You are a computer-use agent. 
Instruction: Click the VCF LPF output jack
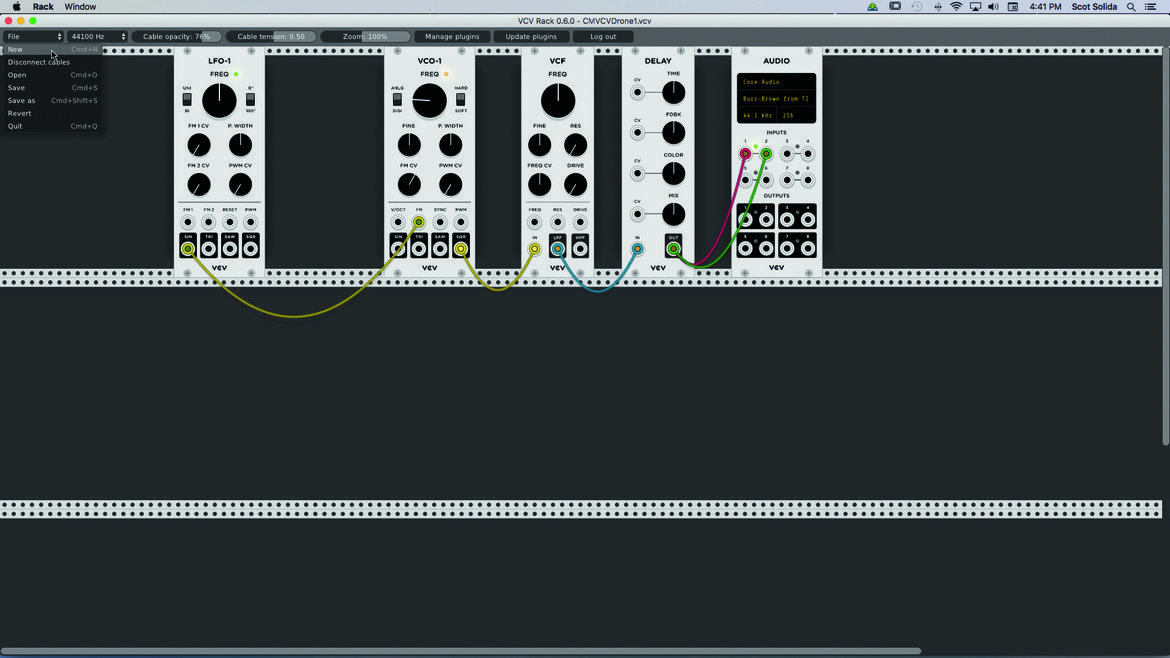(557, 248)
